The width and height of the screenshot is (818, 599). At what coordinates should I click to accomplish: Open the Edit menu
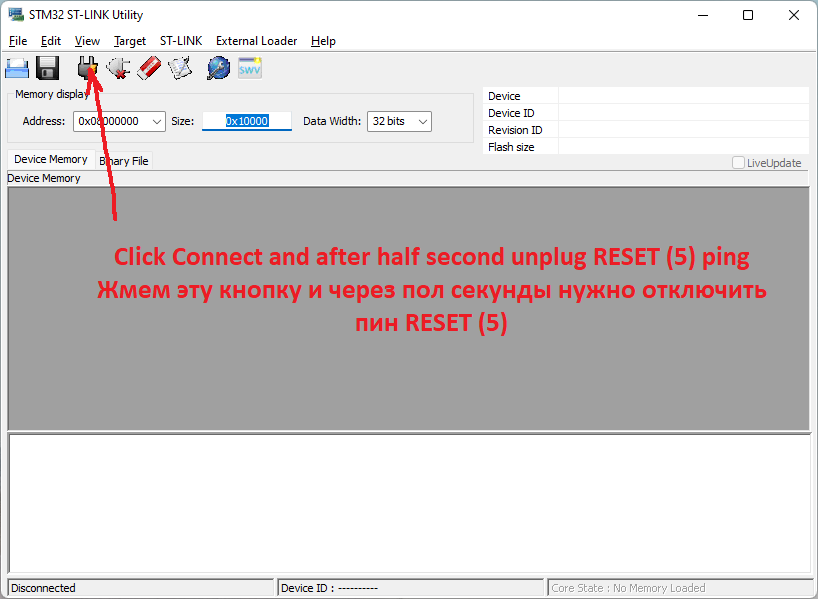pyautogui.click(x=51, y=41)
